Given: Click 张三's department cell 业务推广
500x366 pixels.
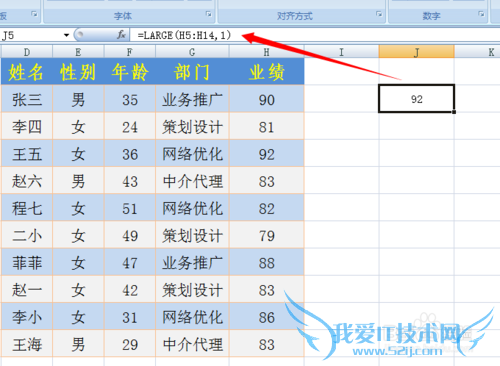Looking at the screenshot, I should 192,99.
